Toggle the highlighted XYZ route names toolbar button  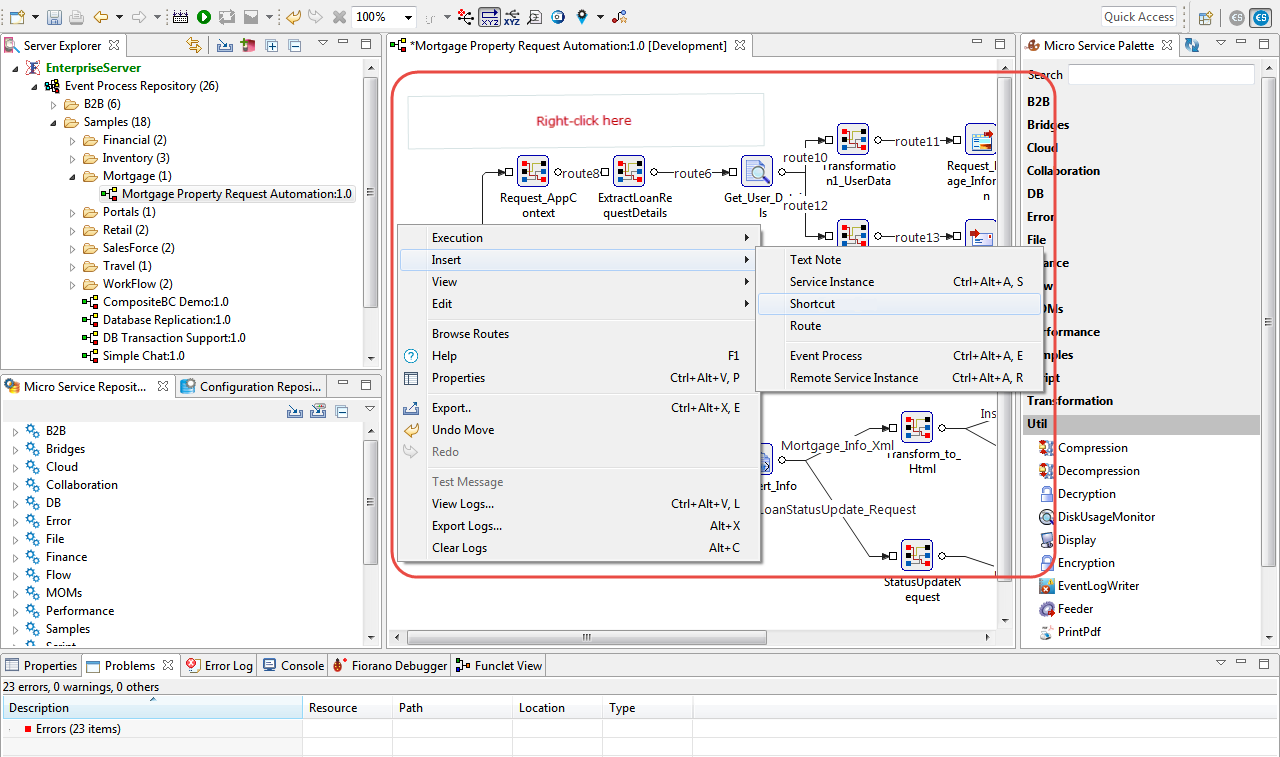(490, 17)
